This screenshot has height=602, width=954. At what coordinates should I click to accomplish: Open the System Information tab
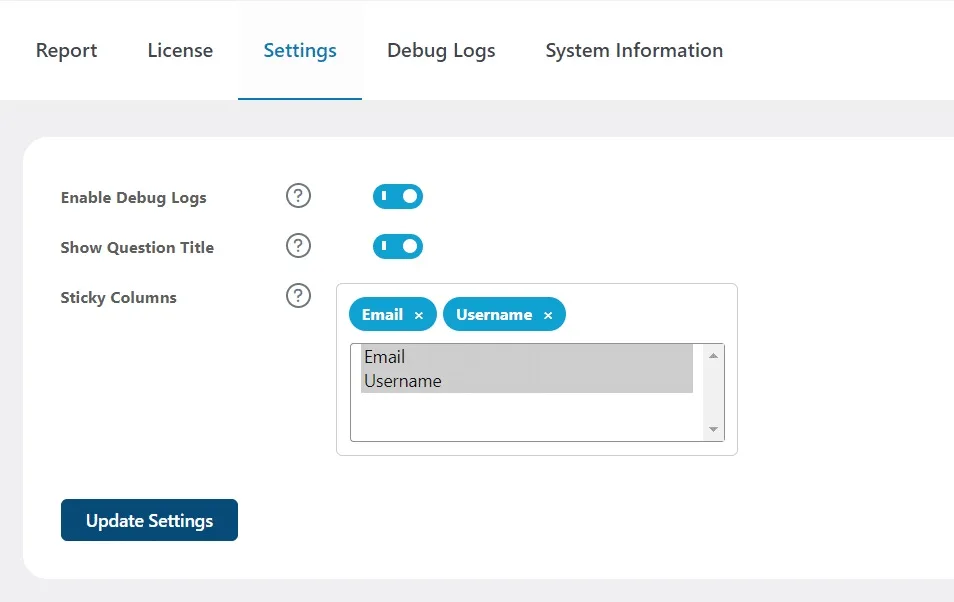tap(633, 49)
